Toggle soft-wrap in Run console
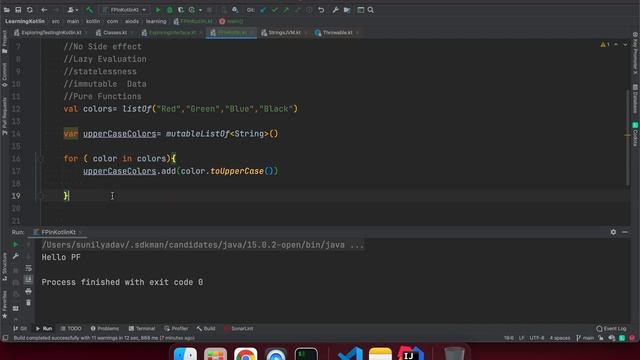Viewport: 640px width, 360px height. point(28,268)
